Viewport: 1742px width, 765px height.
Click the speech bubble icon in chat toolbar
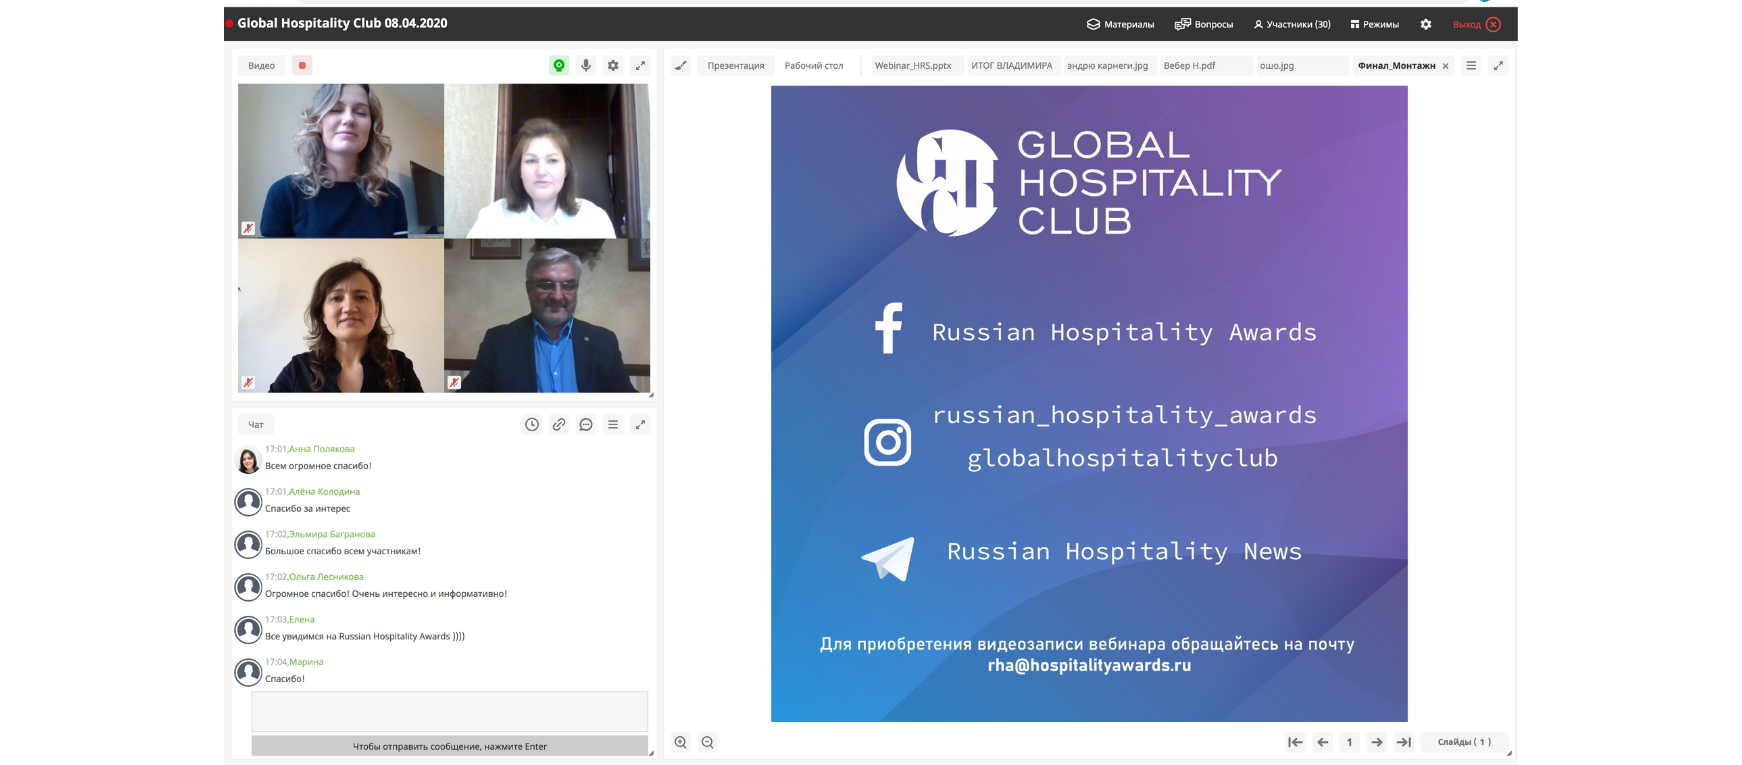(586, 425)
